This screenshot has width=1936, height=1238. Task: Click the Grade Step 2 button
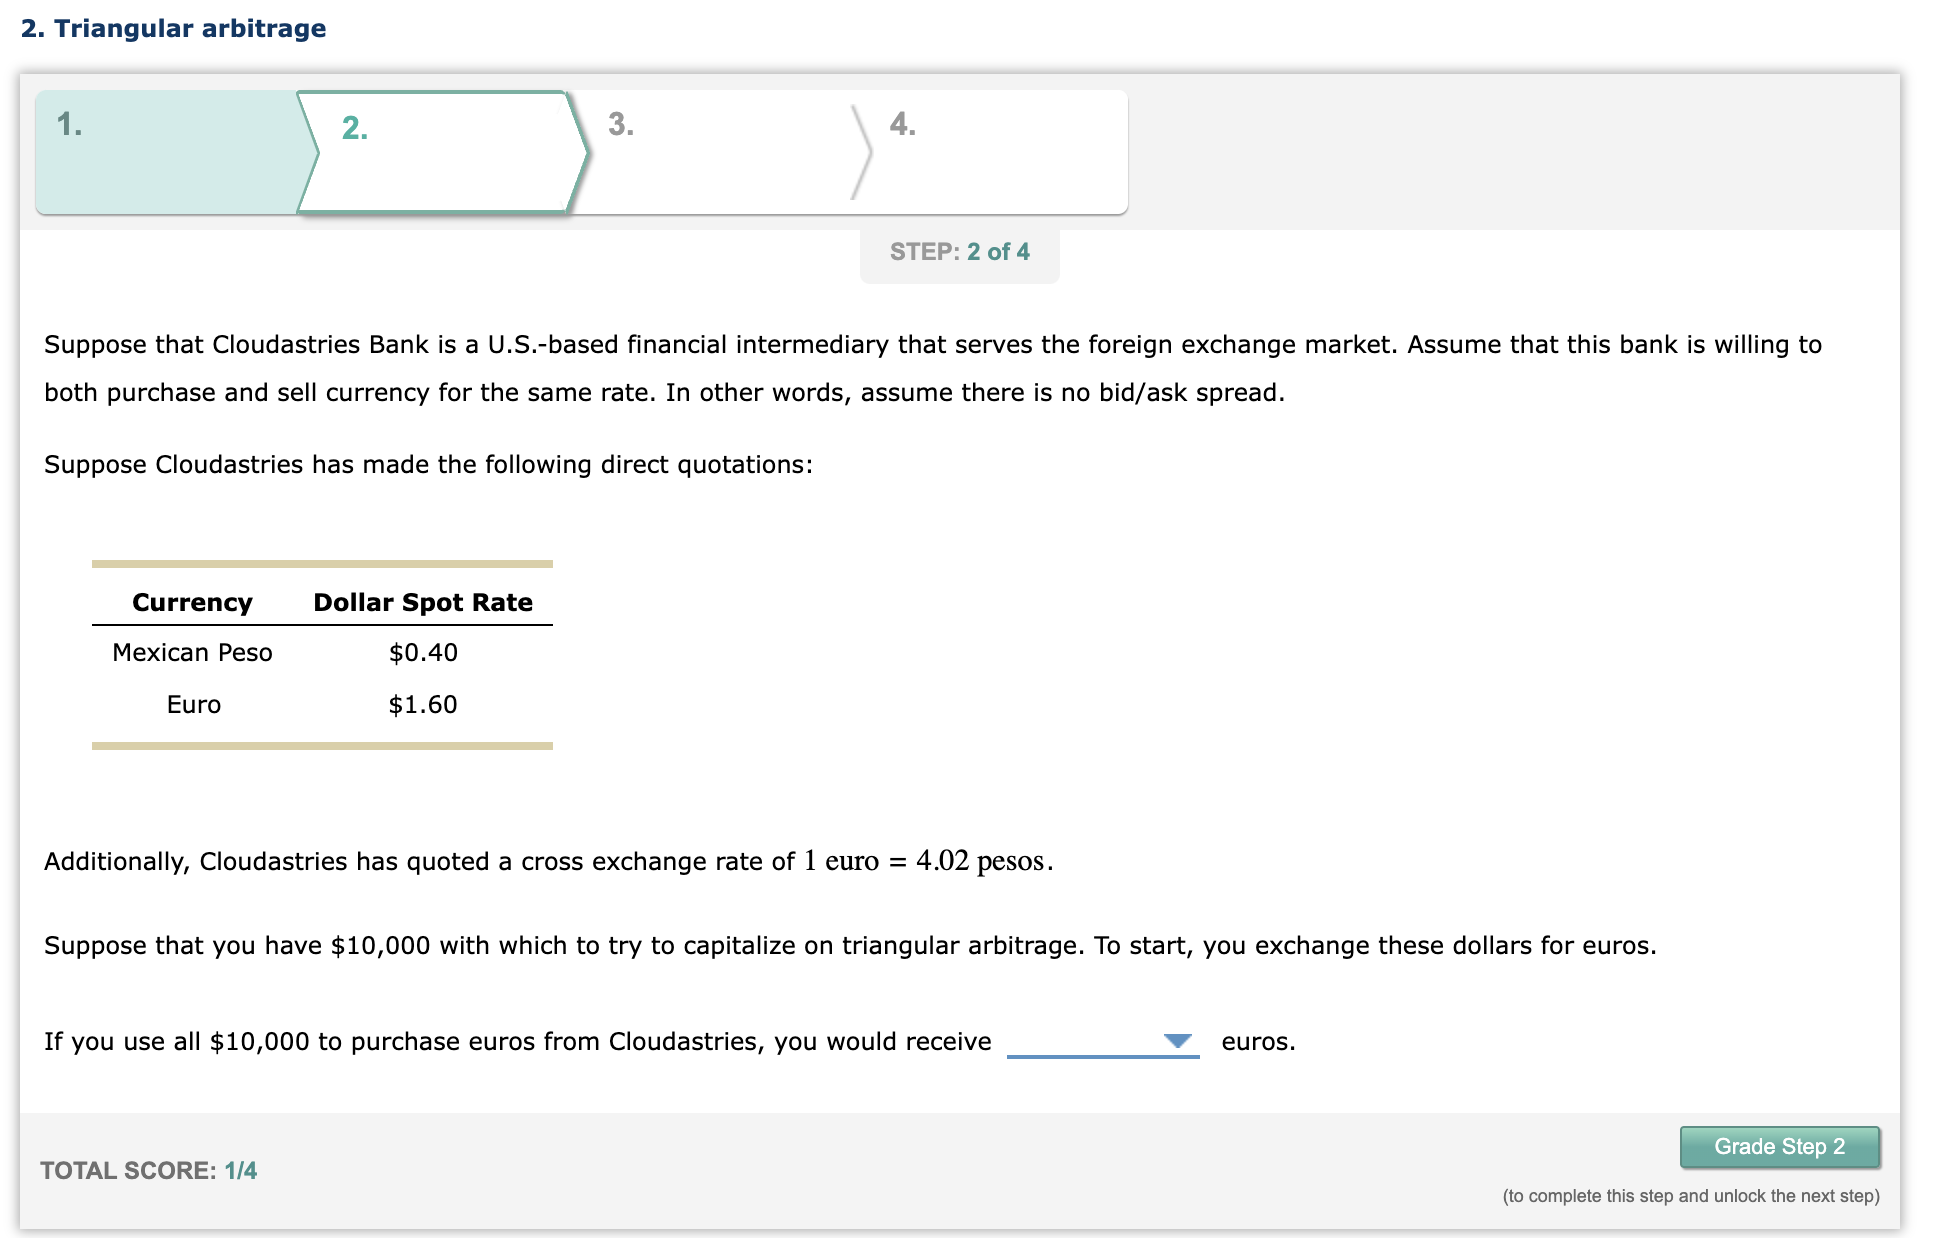pyautogui.click(x=1779, y=1146)
